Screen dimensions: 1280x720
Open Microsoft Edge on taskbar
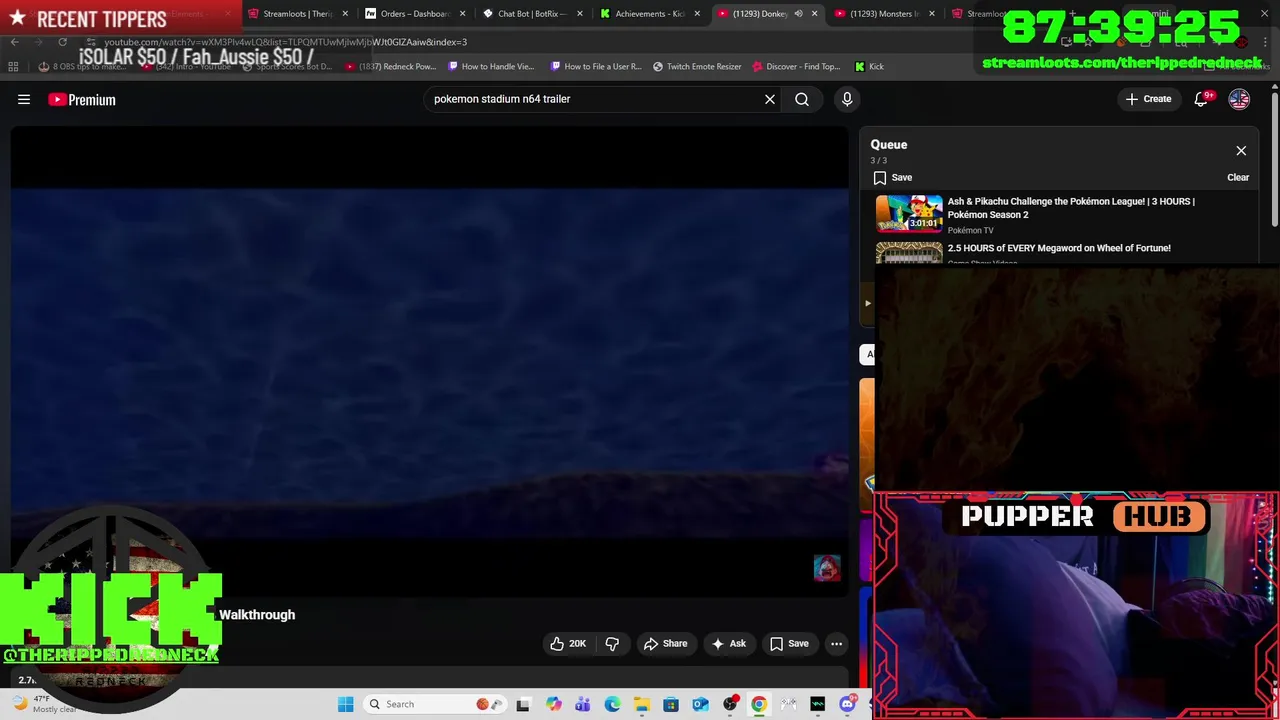(x=612, y=704)
